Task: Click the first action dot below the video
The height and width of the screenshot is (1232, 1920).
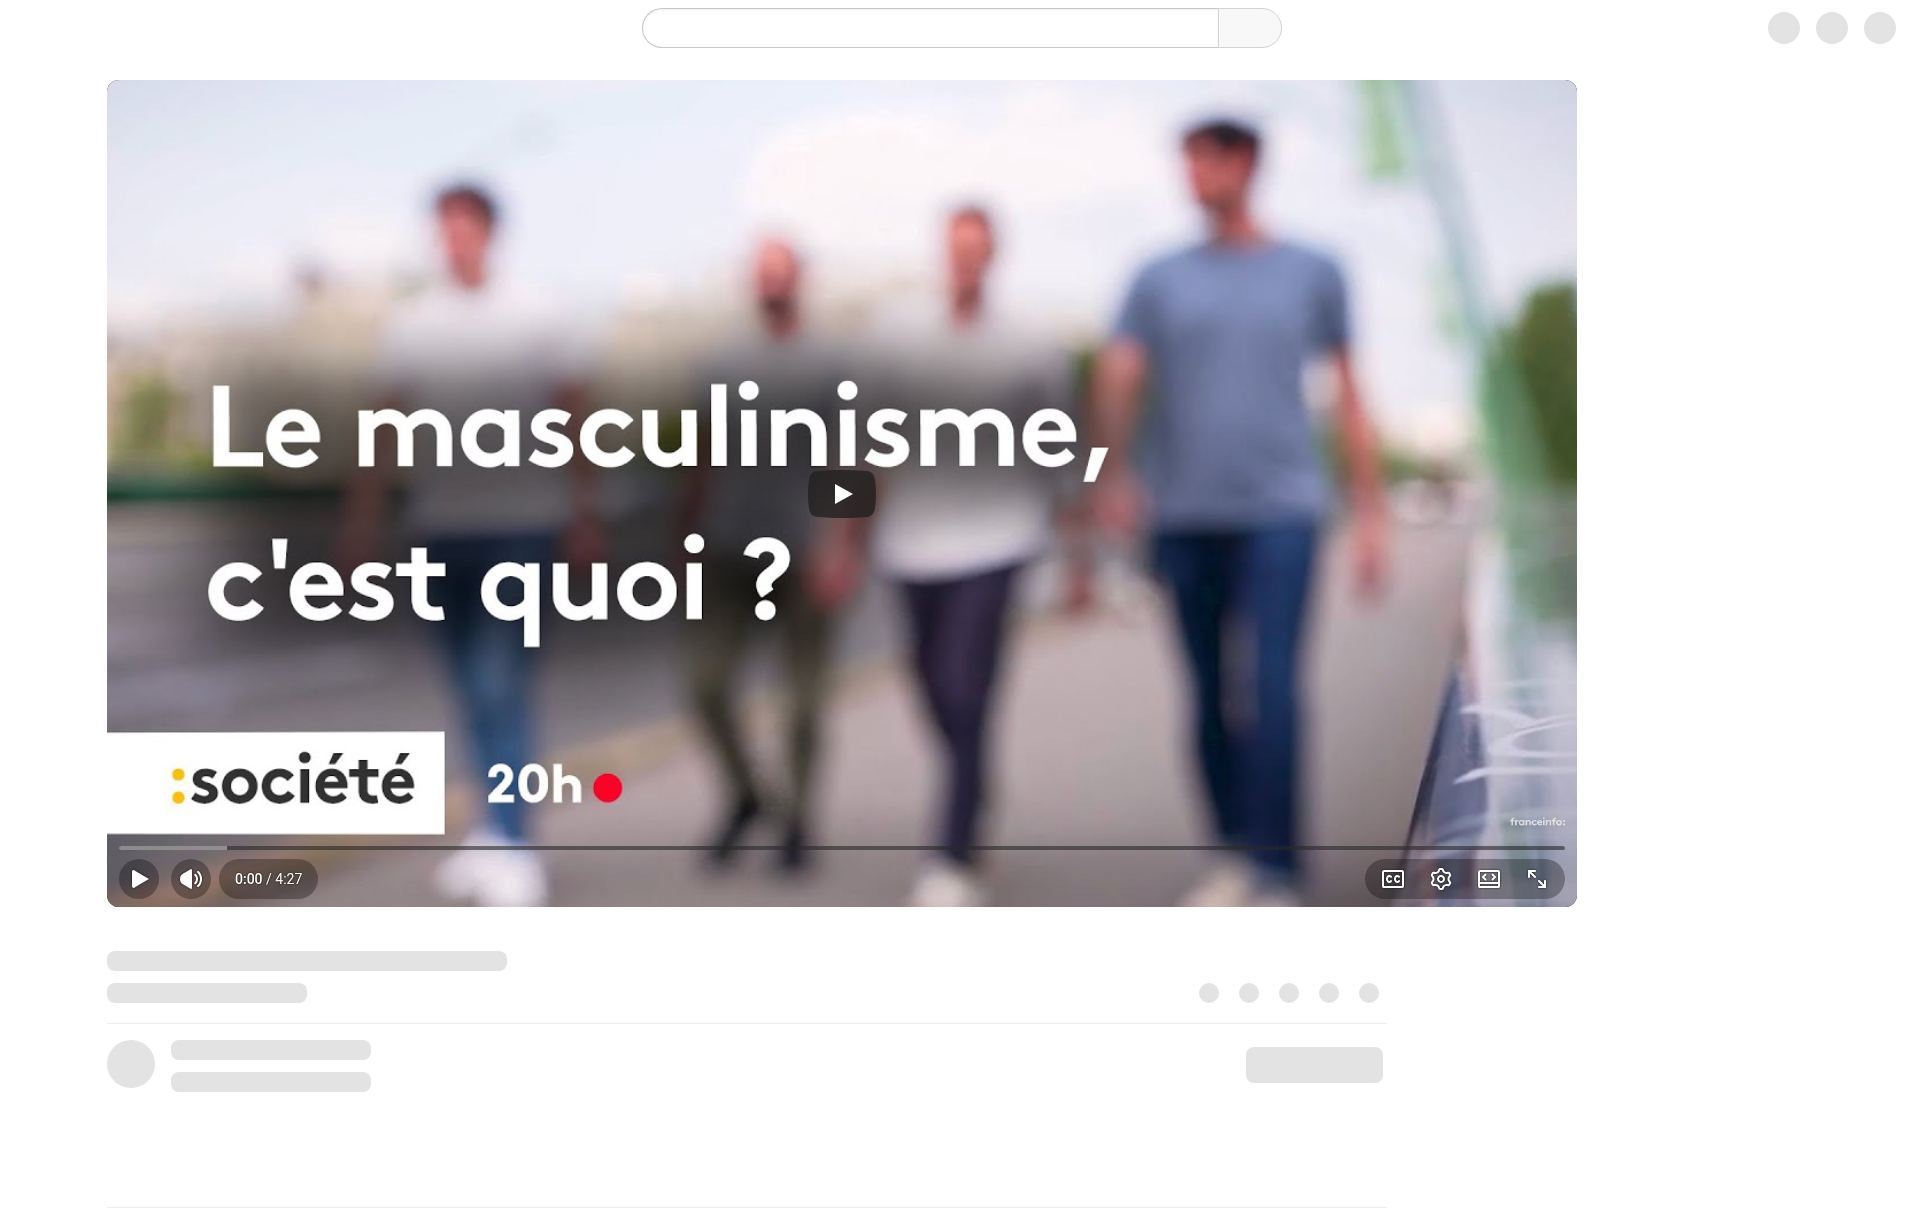Action: [x=1209, y=993]
